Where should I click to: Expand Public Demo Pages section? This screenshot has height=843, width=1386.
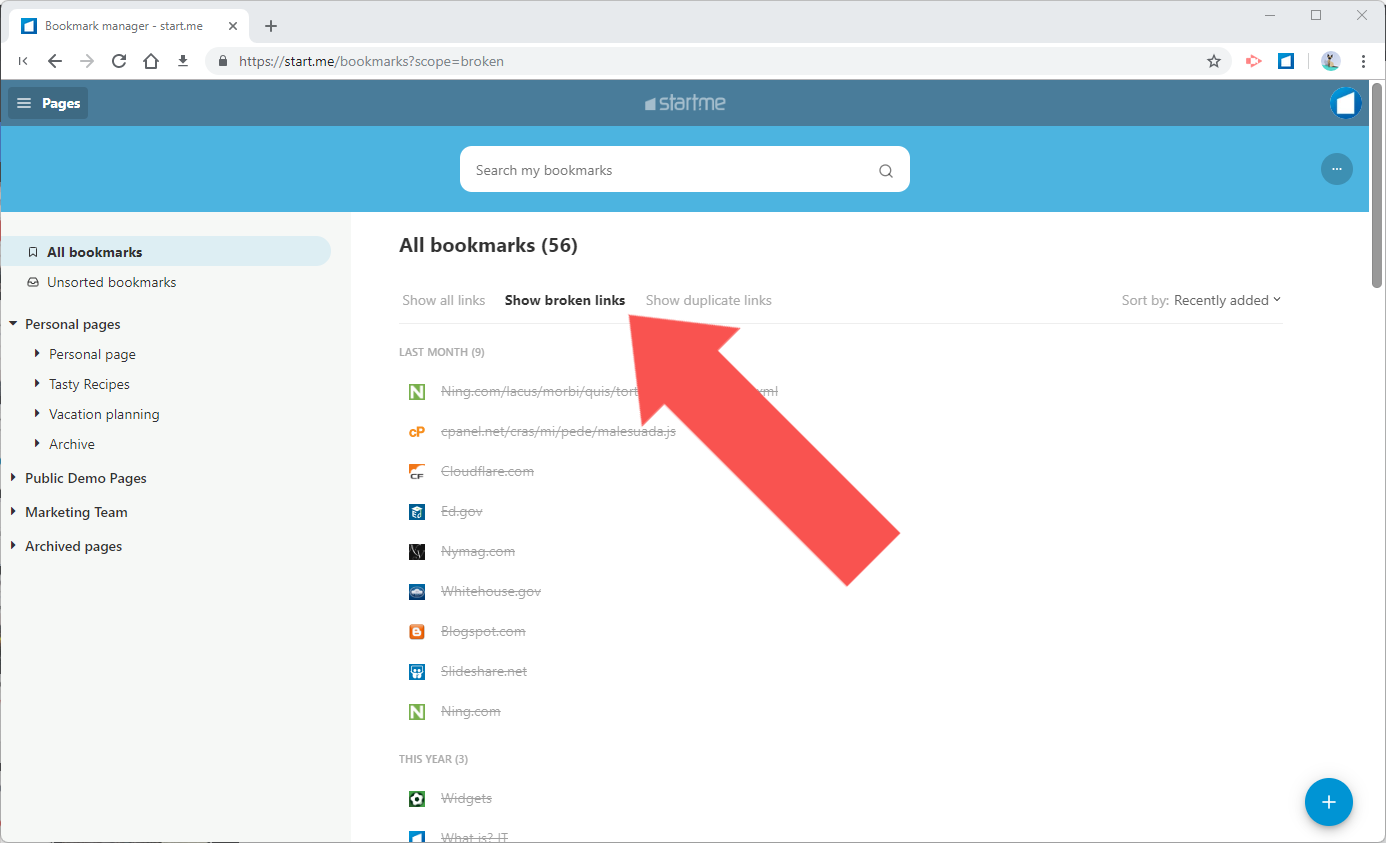pyautogui.click(x=13, y=478)
